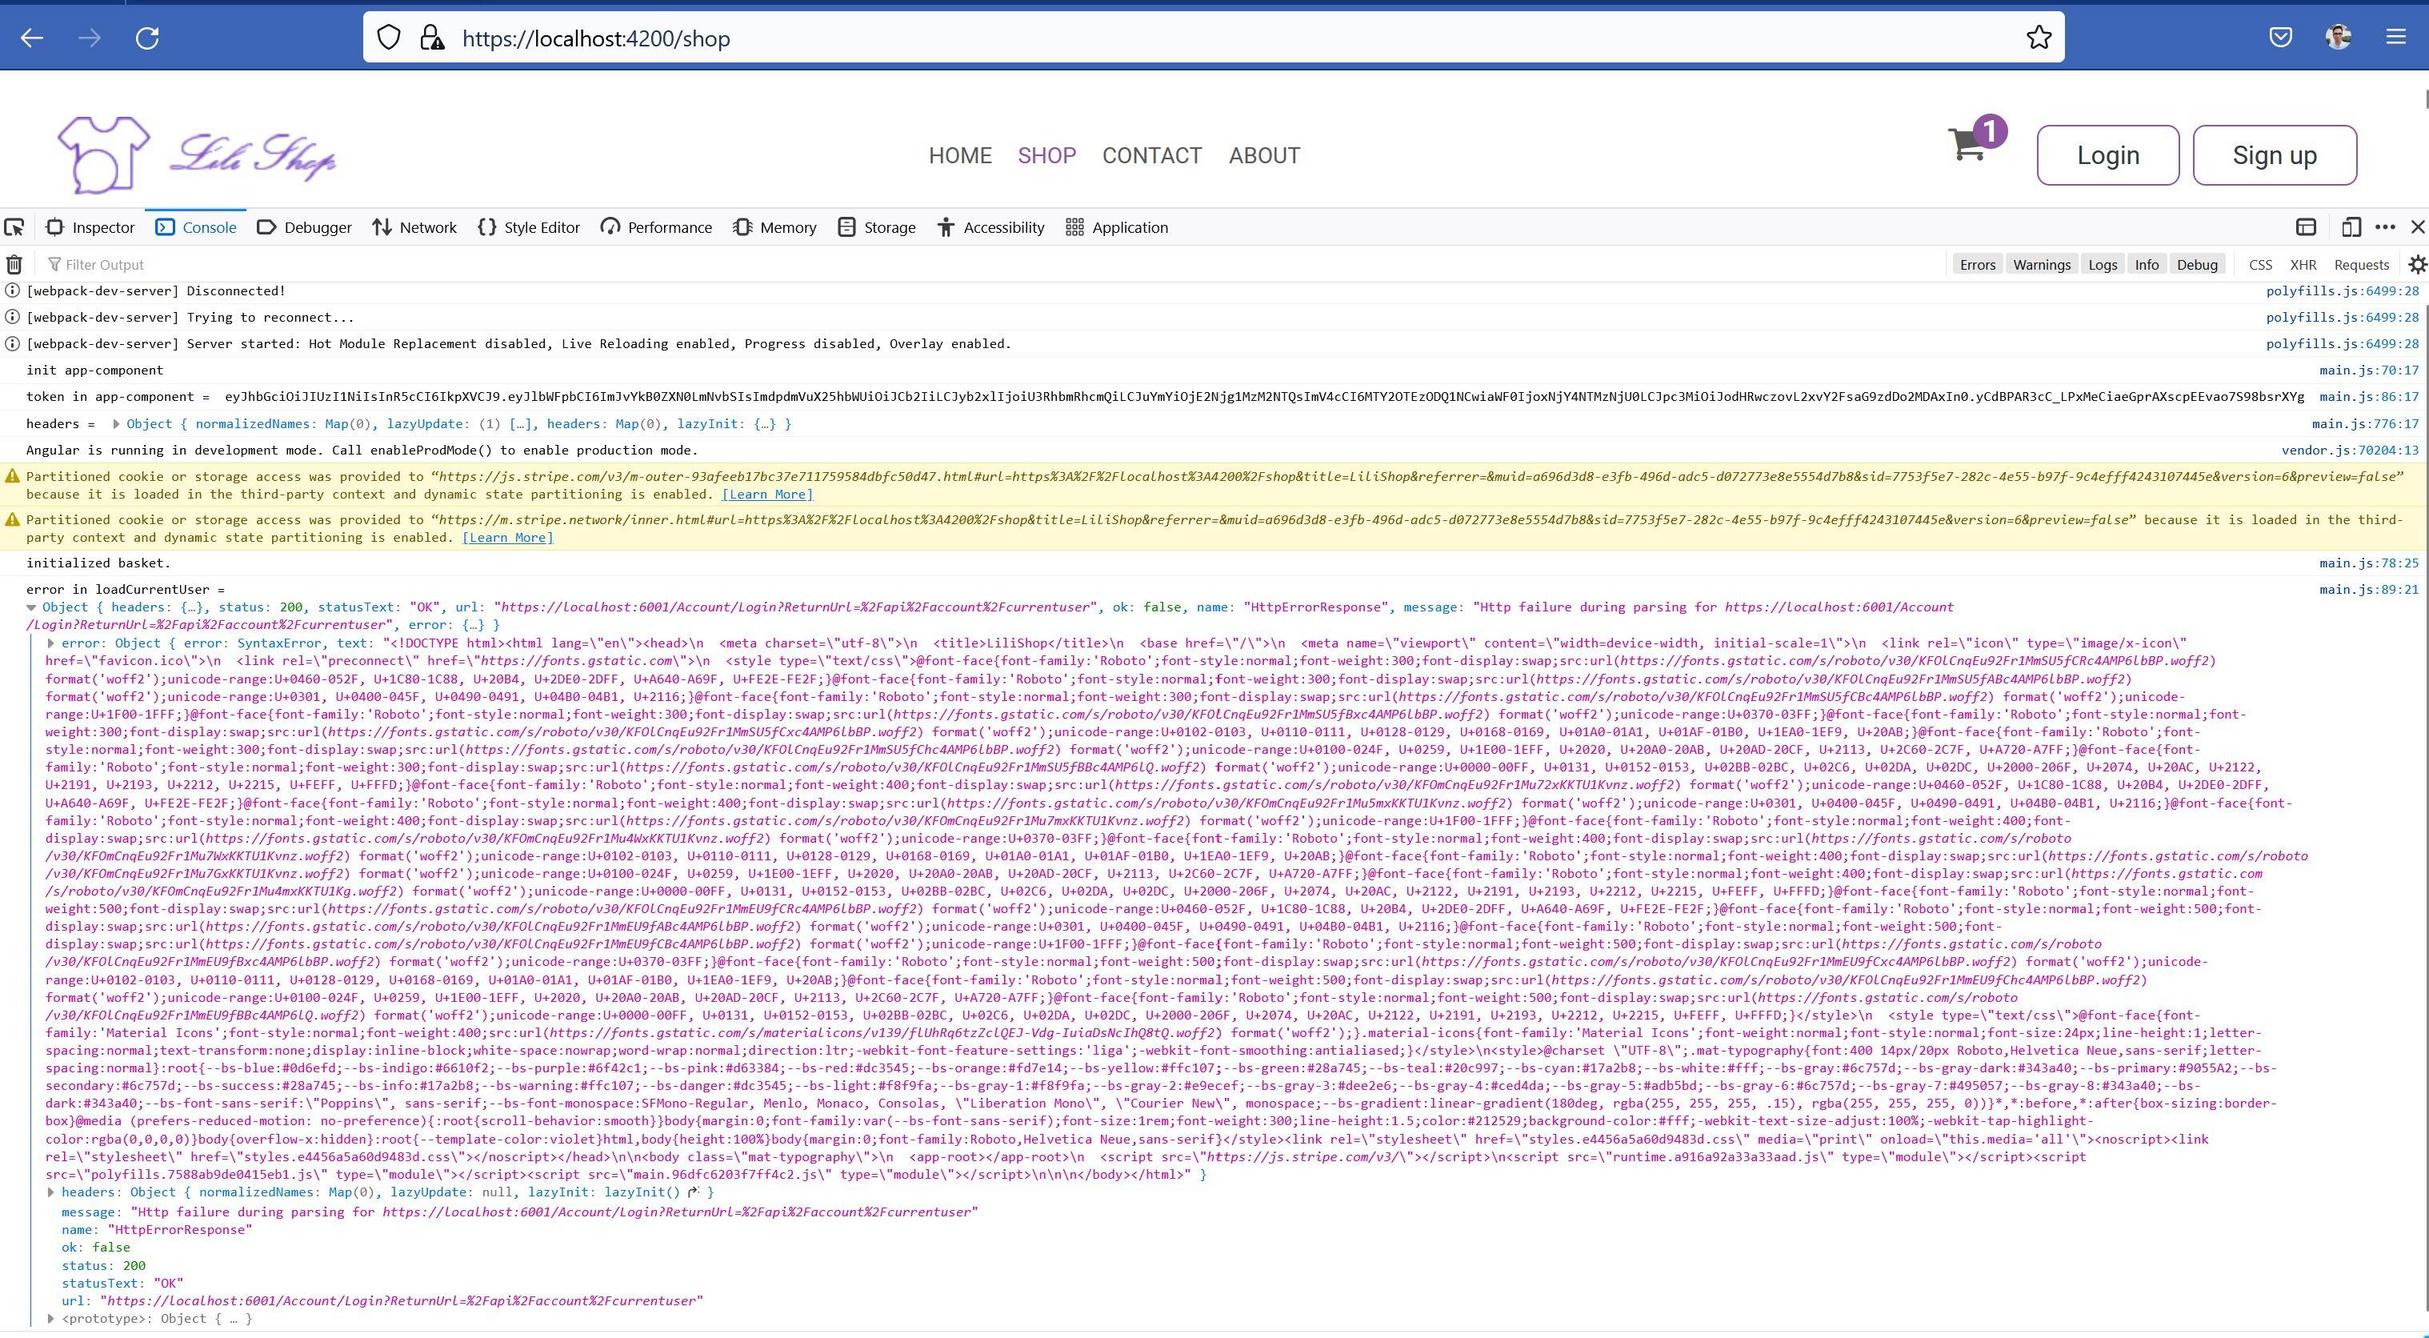Expand the <prototype> Object node
Image resolution: width=2429 pixels, height=1338 pixels.
click(51, 1319)
